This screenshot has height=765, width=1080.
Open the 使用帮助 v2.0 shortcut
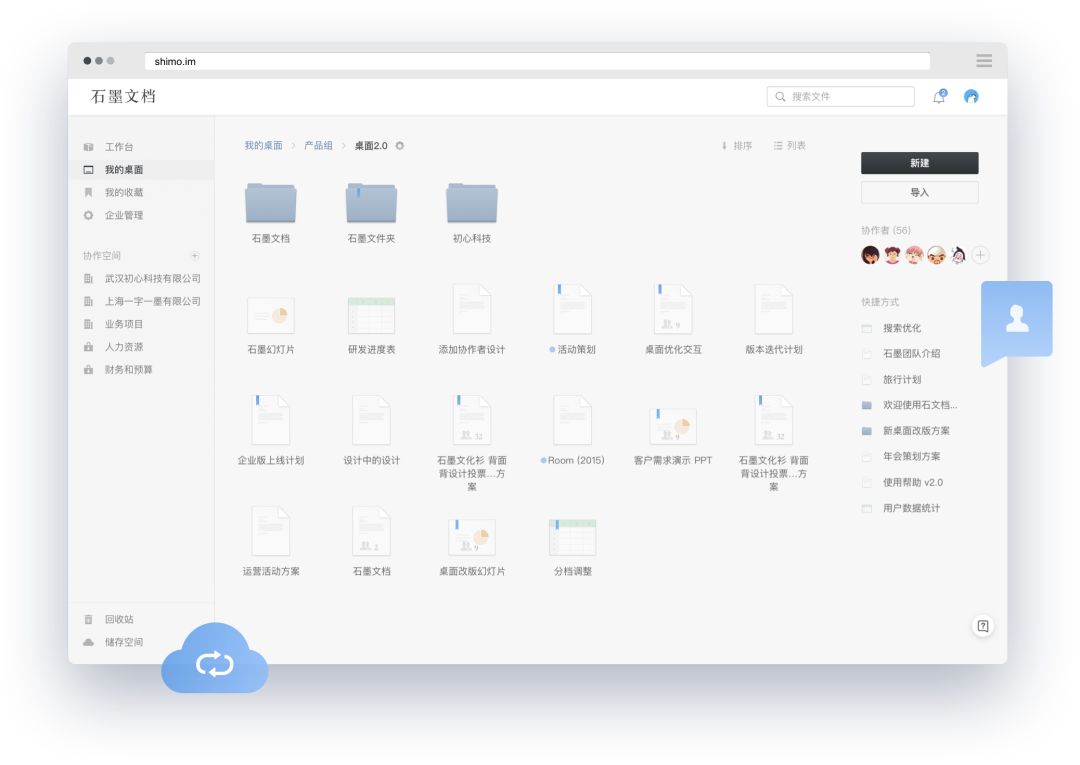[x=902, y=482]
